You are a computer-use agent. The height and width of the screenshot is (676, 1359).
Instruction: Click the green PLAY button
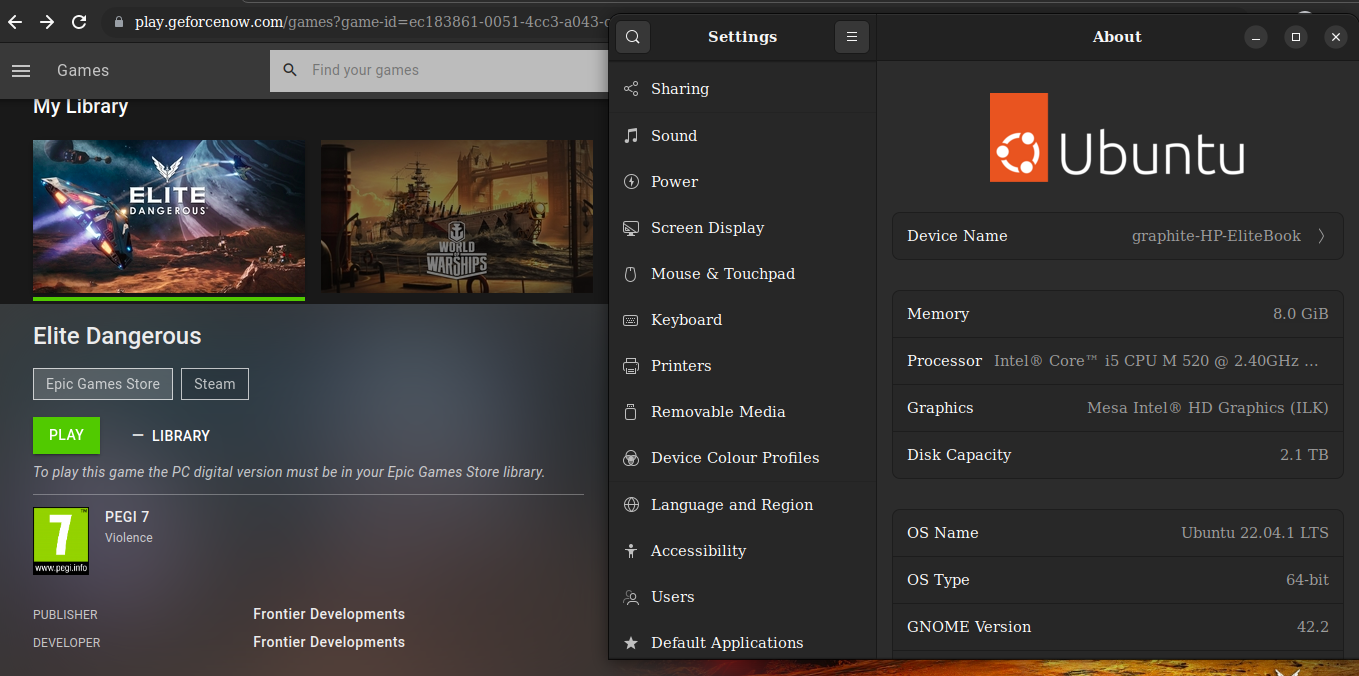(x=66, y=435)
